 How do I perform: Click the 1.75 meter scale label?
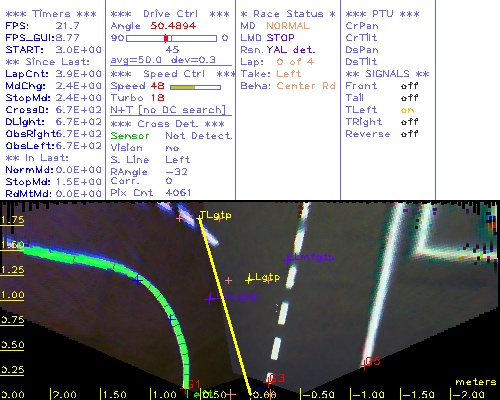tap(12, 220)
